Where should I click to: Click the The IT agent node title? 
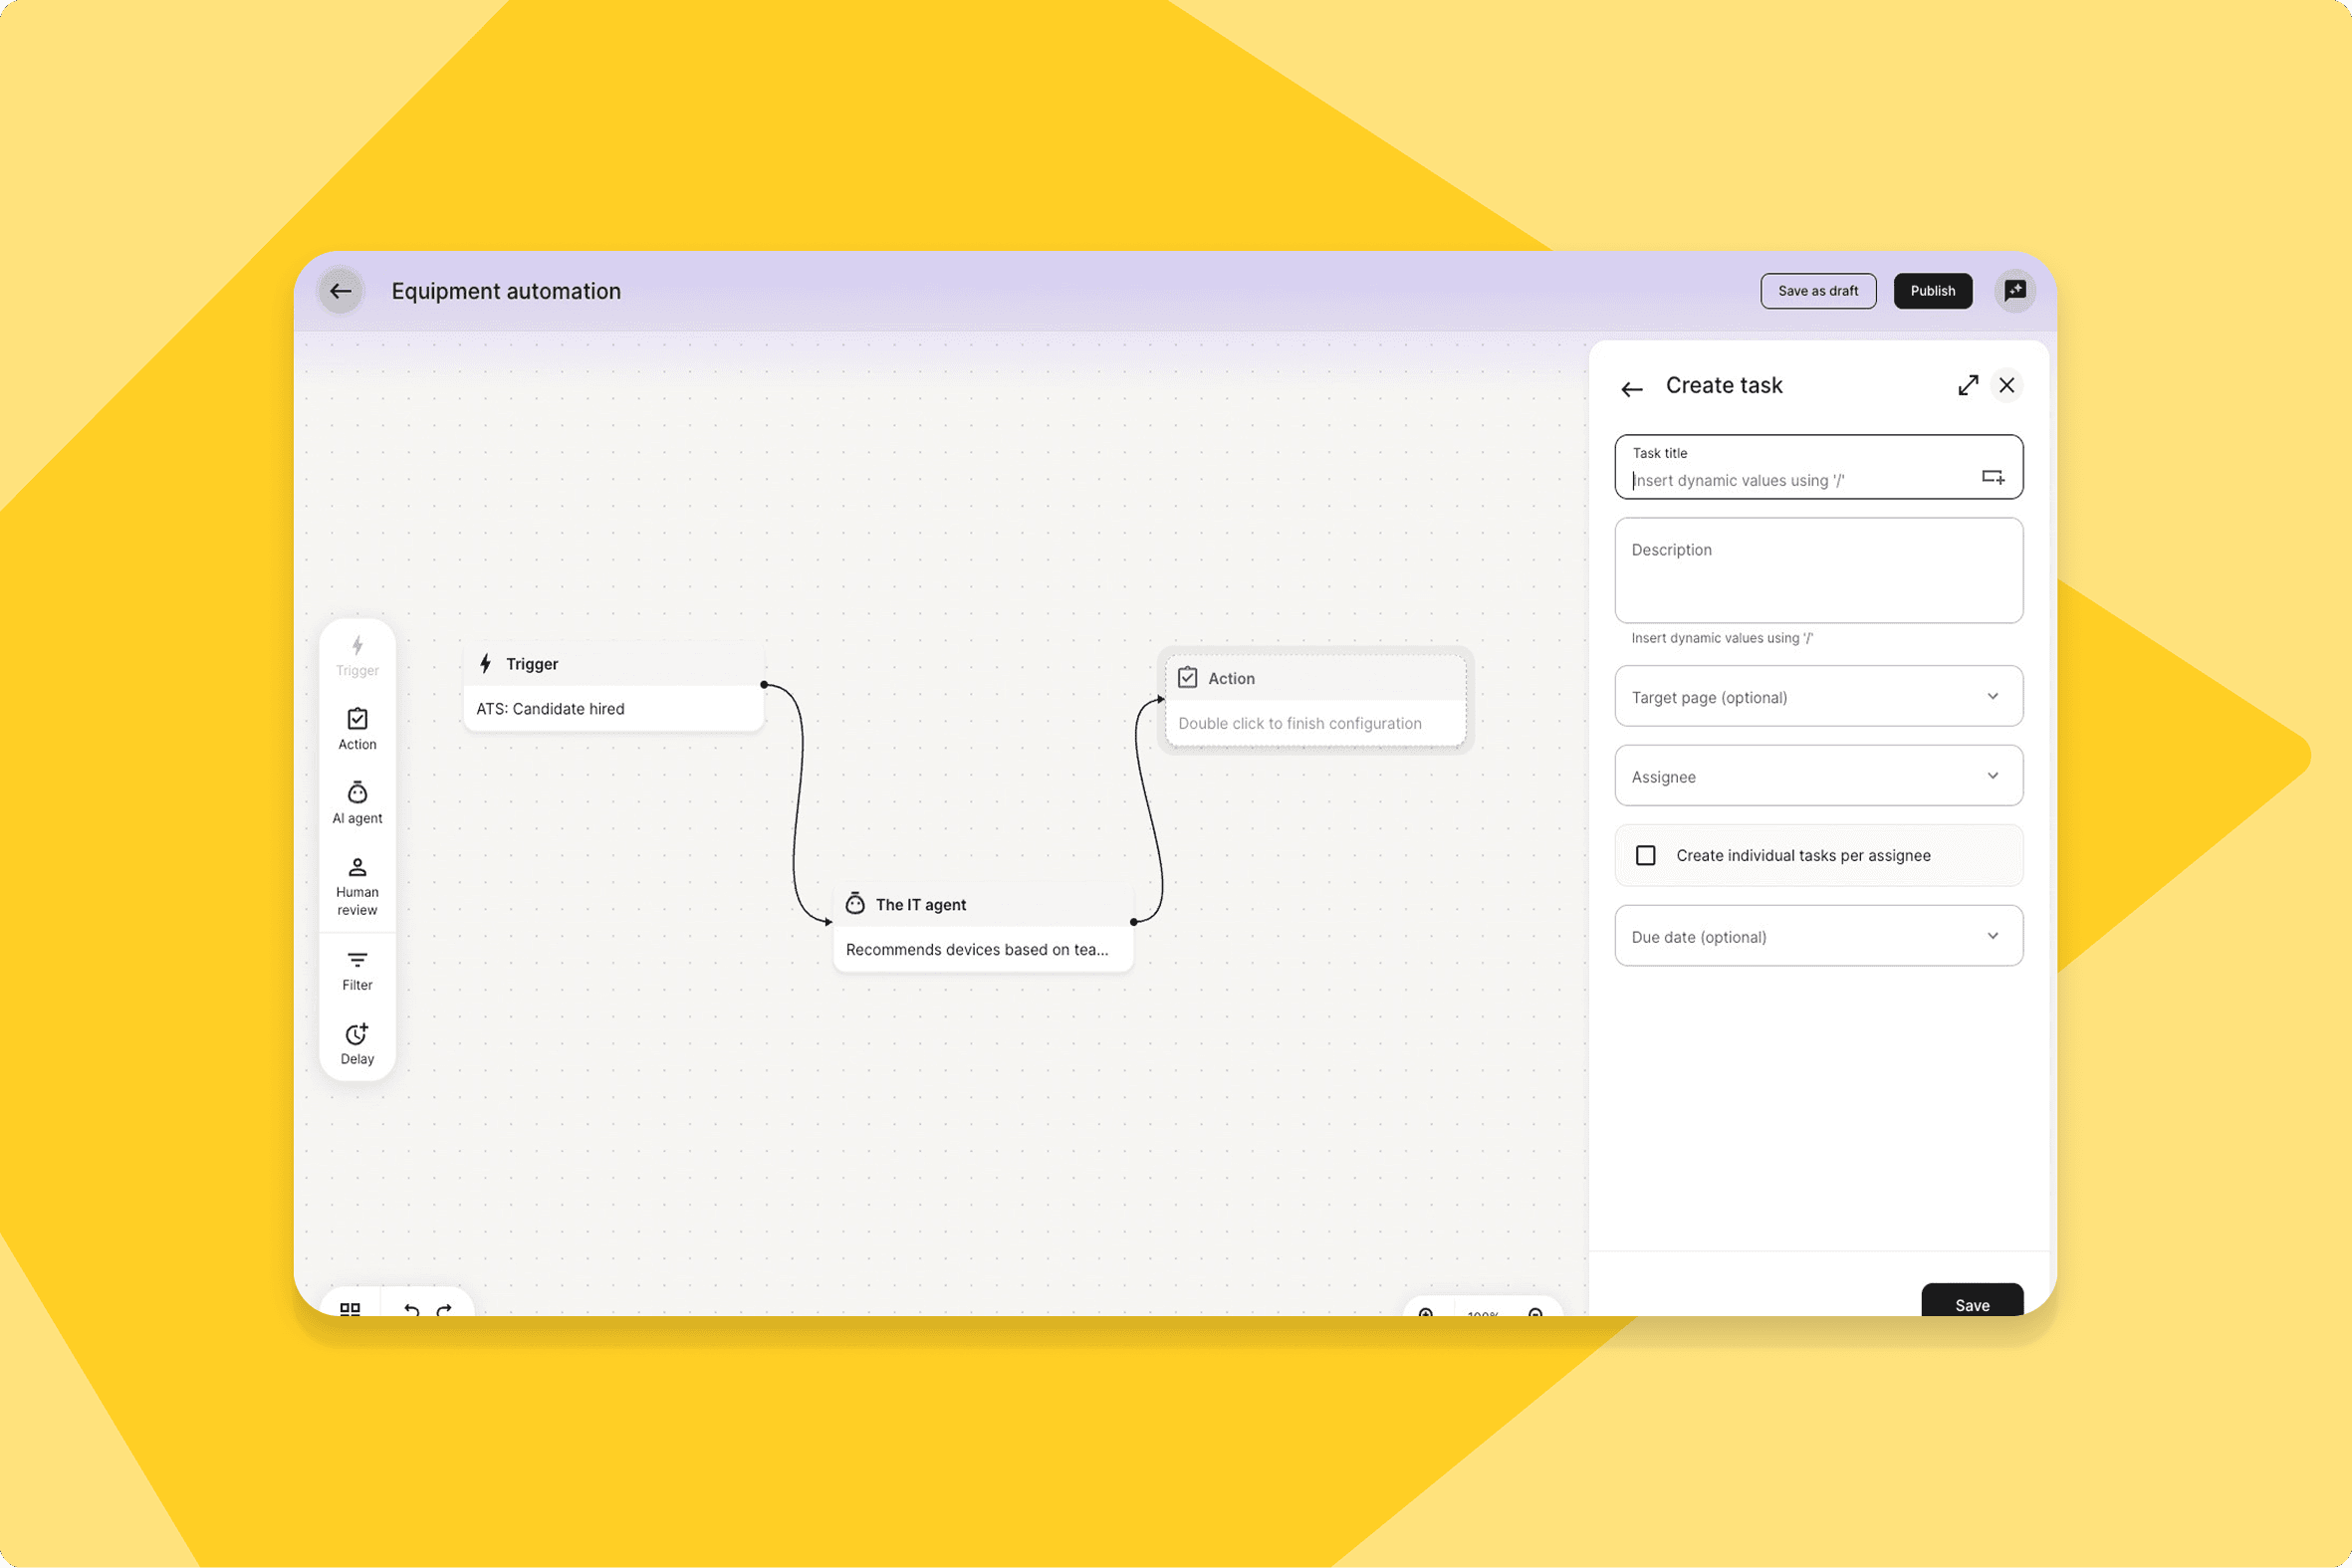pos(921,905)
